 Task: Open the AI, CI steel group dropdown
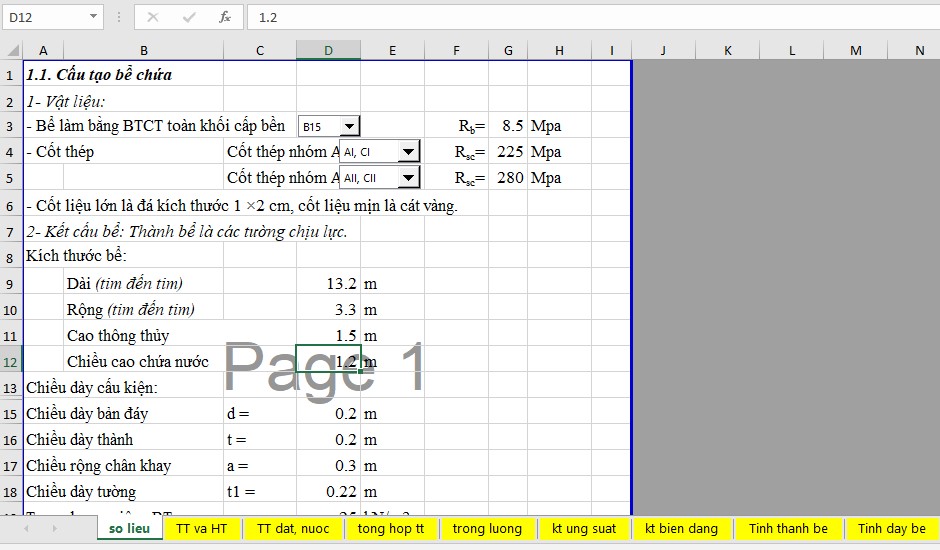click(x=407, y=152)
